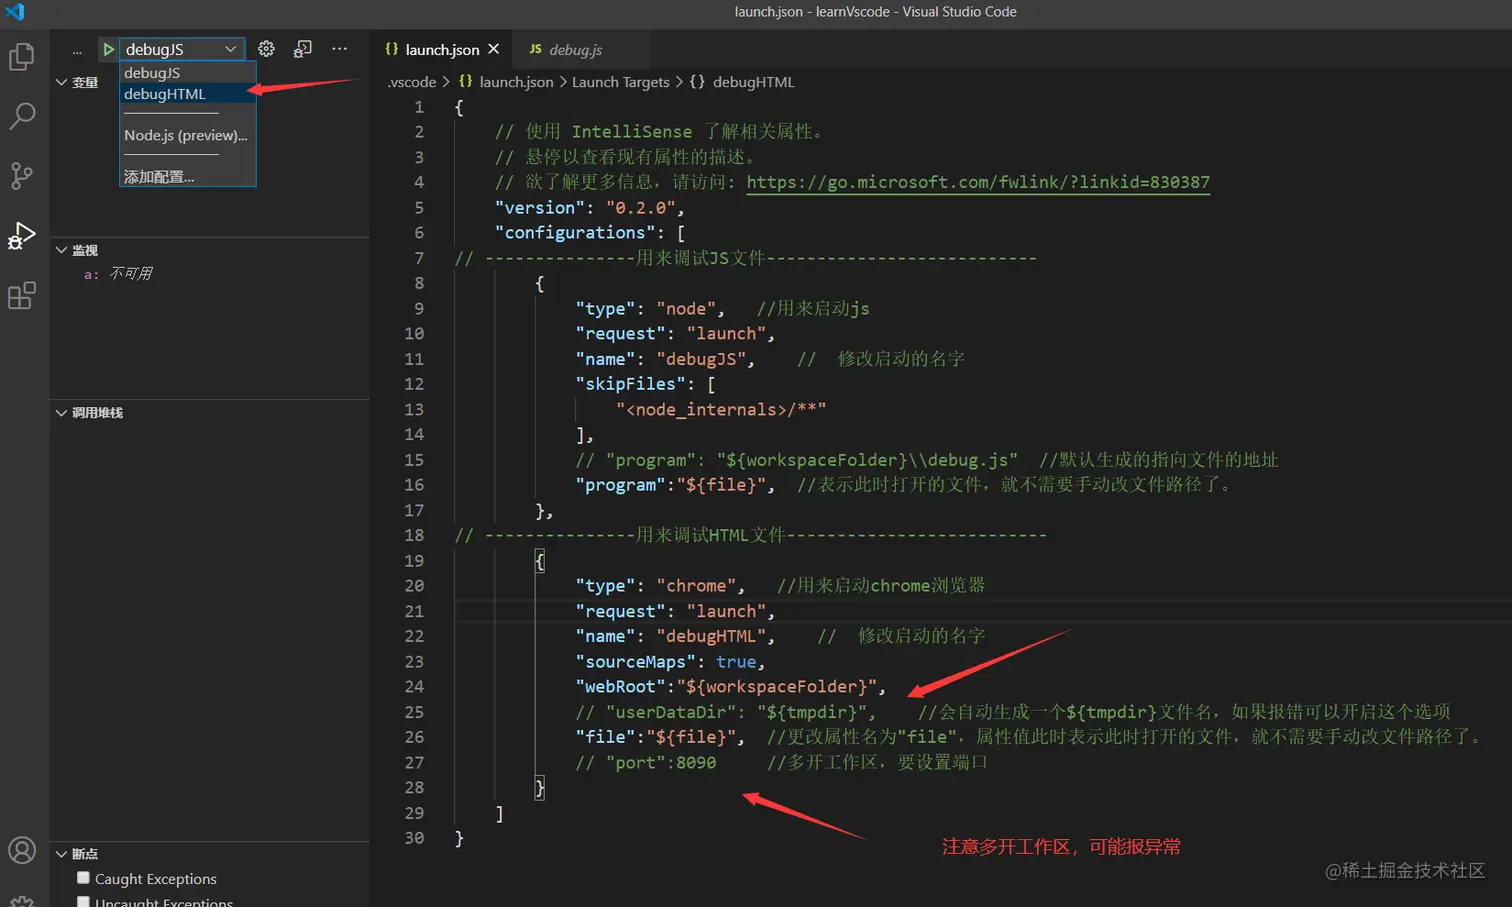Open the debugJS configuration dropdown
Screen dimensions: 1512x907
point(182,49)
